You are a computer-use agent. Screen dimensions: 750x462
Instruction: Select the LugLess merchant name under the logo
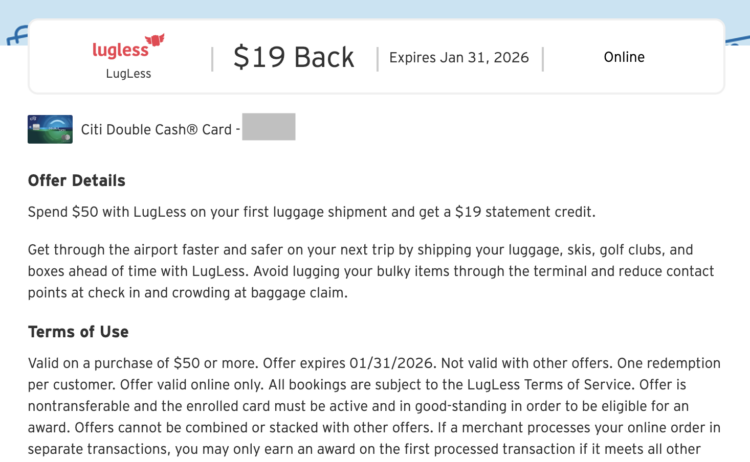pos(128,73)
